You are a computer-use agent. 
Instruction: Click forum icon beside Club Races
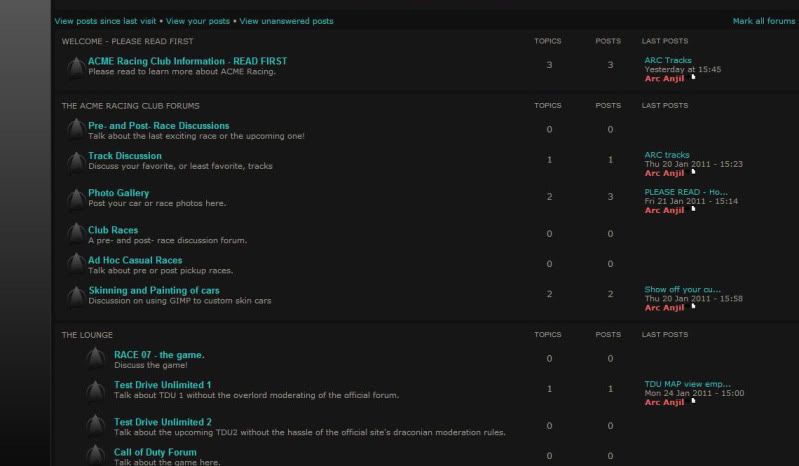click(x=74, y=235)
